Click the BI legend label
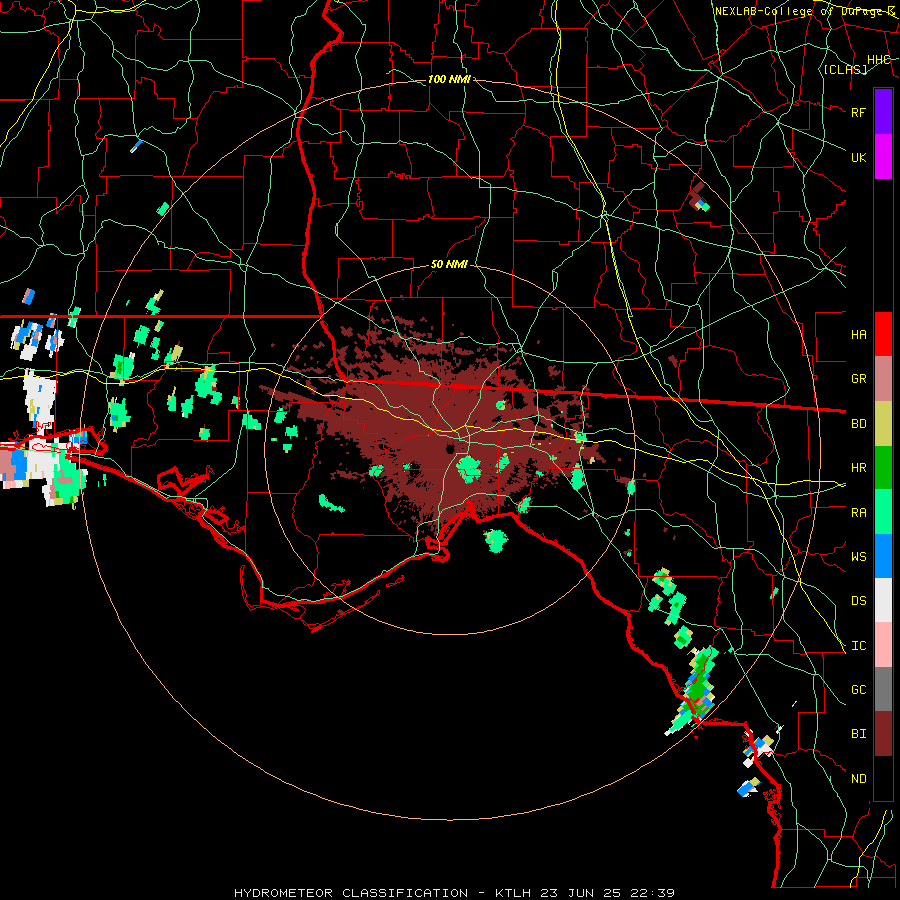Image resolution: width=900 pixels, height=900 pixels. pyautogui.click(x=858, y=734)
